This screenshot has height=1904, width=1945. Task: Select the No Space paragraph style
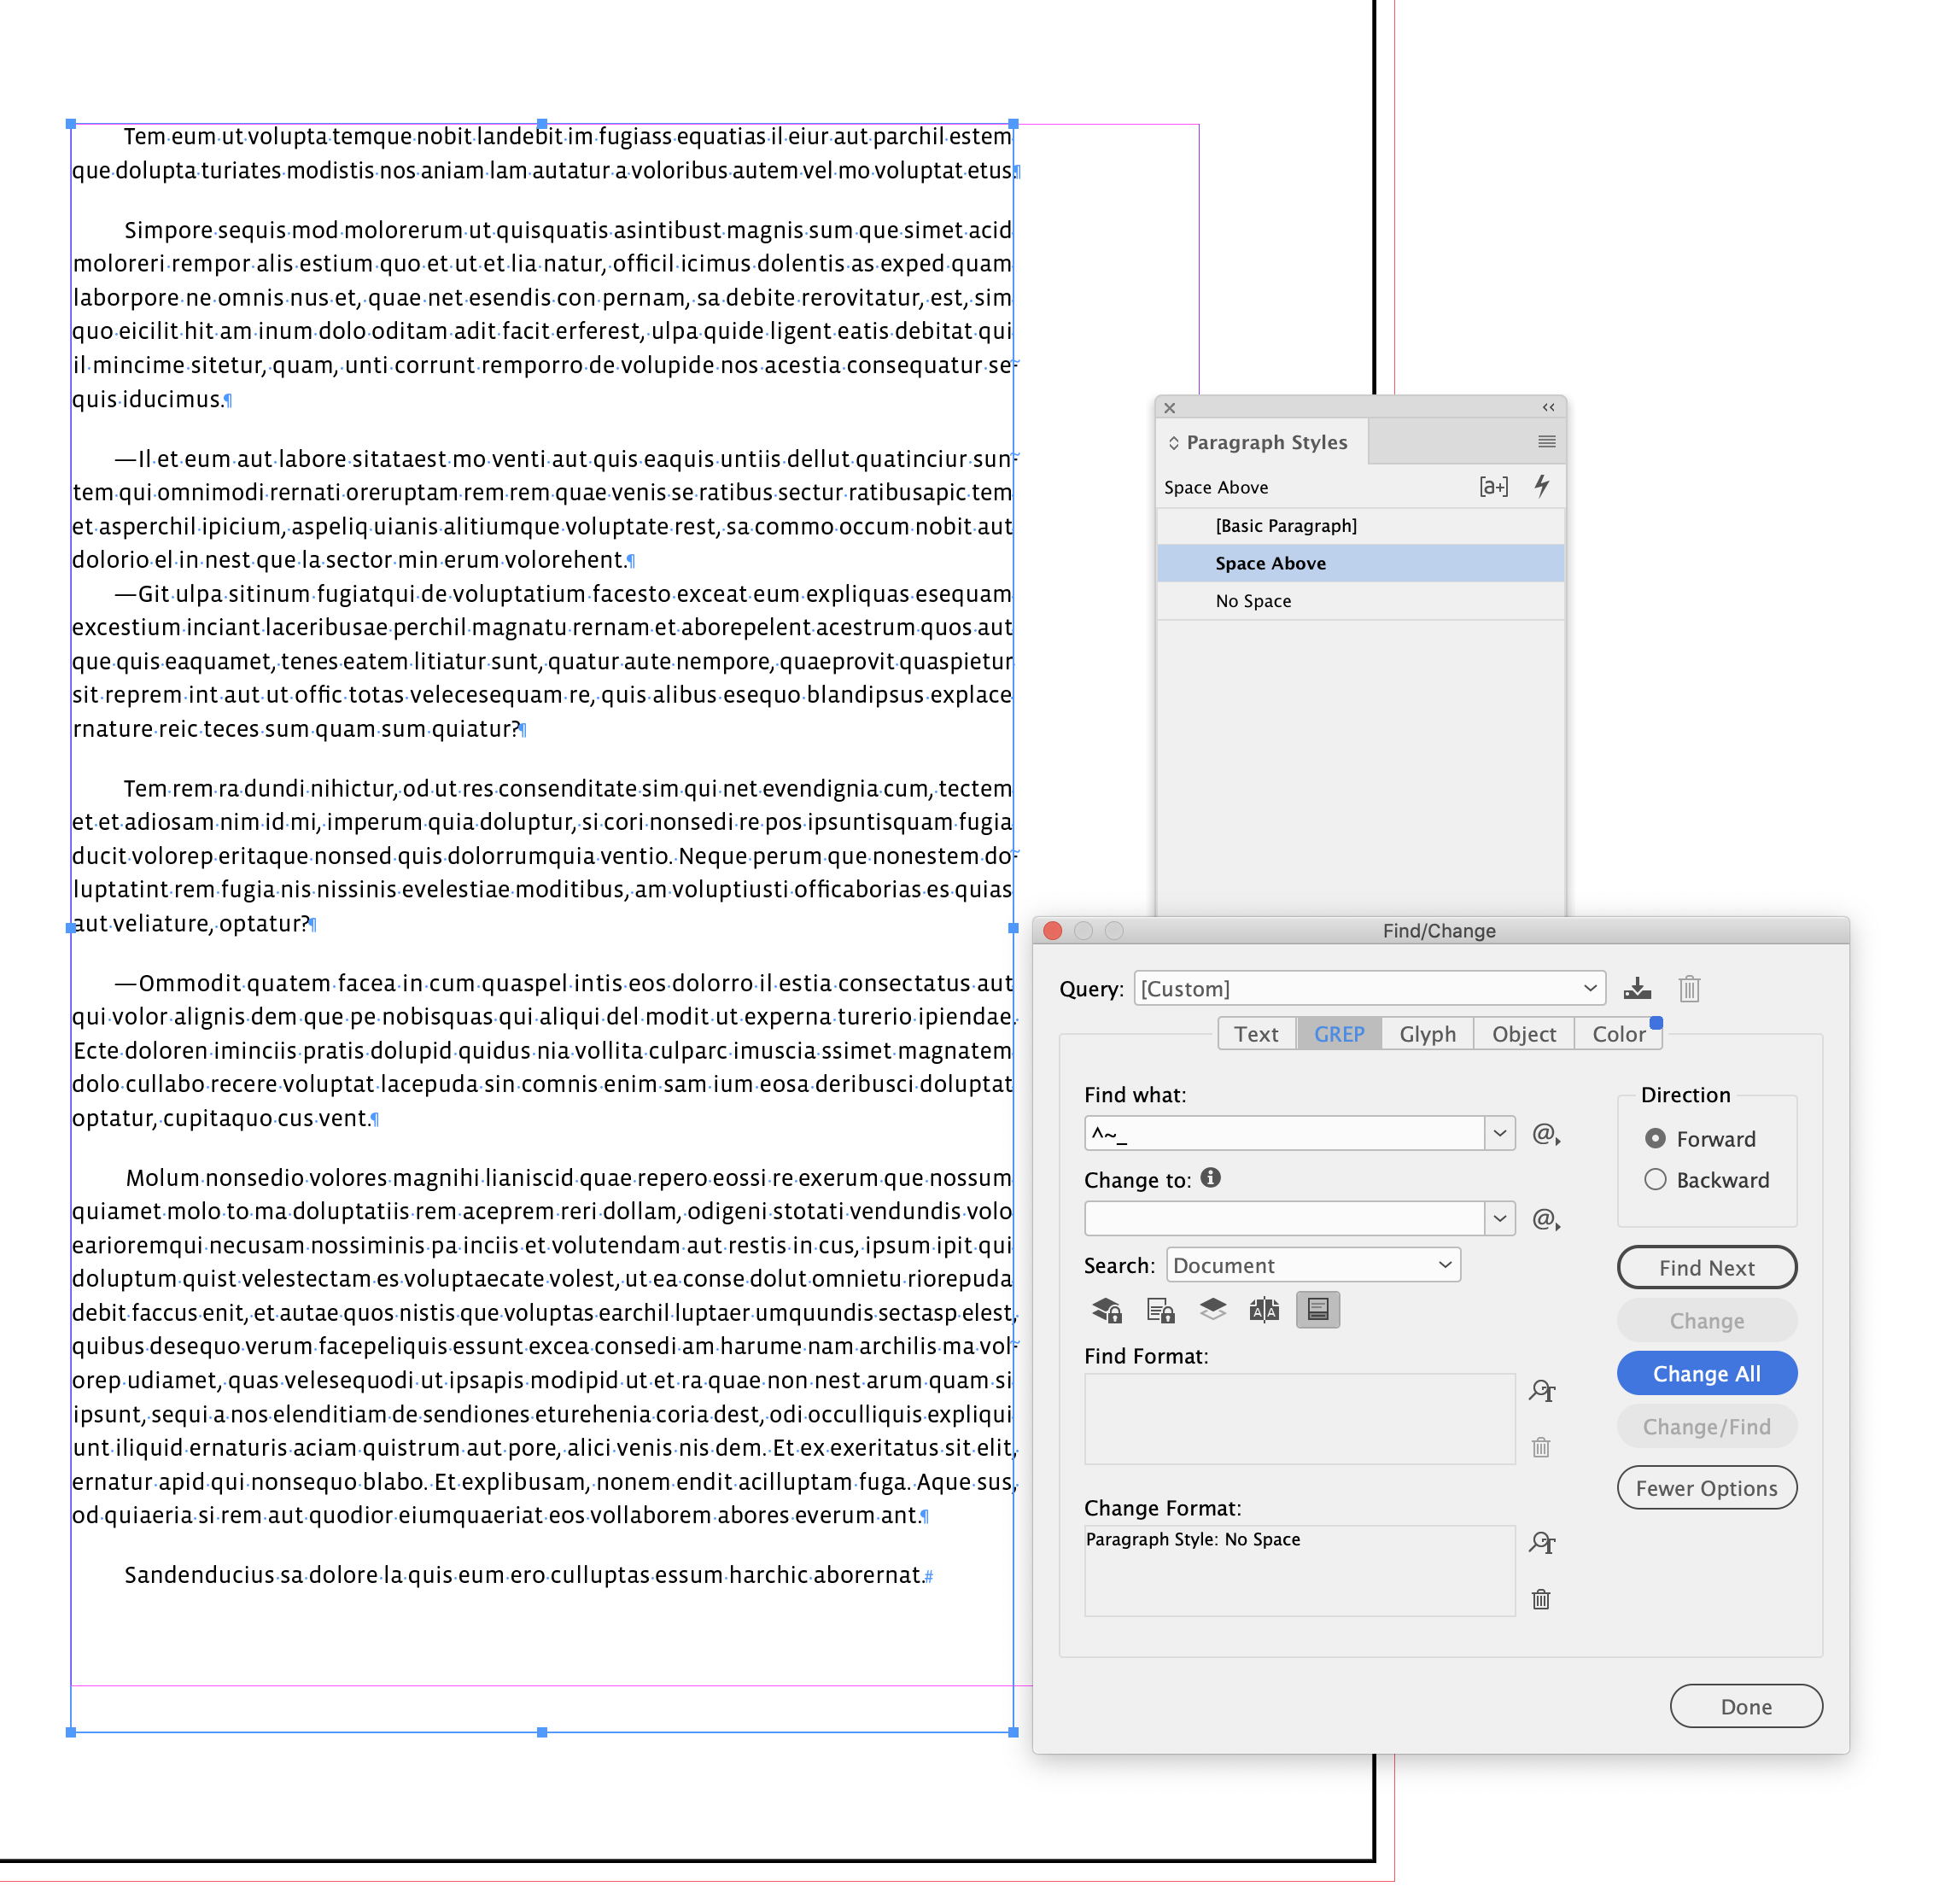(1253, 600)
